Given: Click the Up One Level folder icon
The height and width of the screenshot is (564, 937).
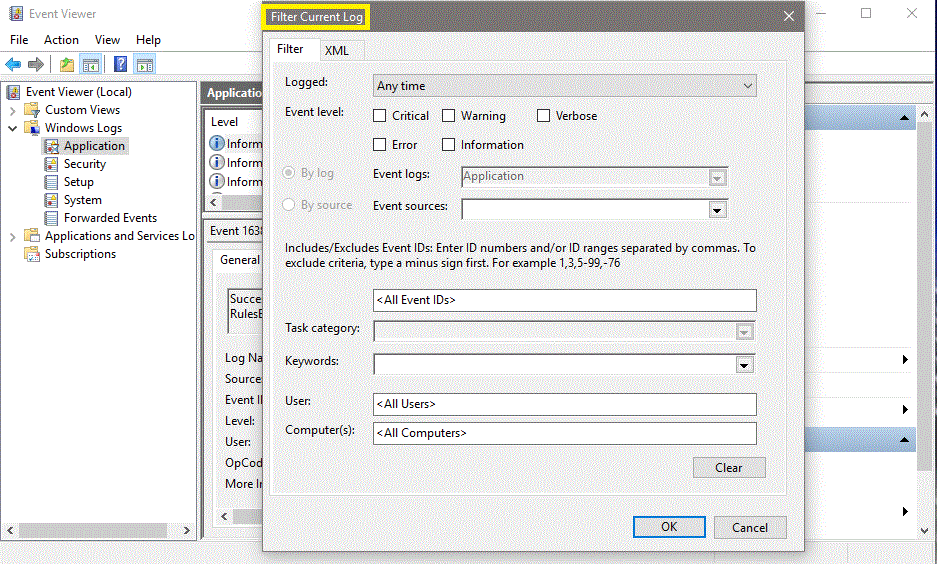Looking at the screenshot, I should [67, 65].
